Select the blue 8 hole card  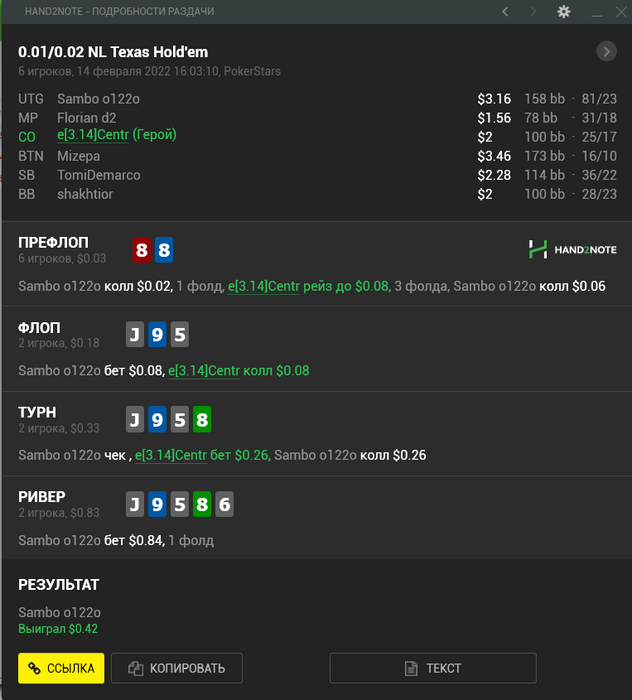pyautogui.click(x=164, y=250)
